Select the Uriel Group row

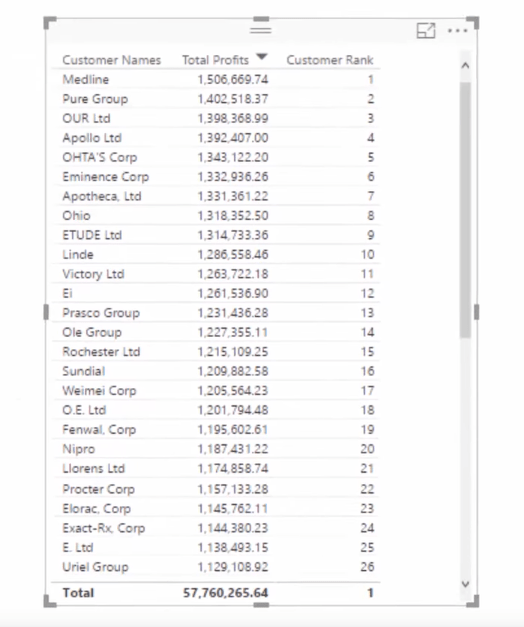(216, 567)
